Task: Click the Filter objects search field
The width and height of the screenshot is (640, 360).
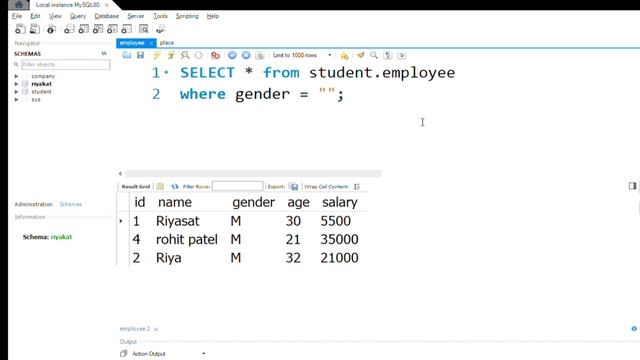Action: pyautogui.click(x=65, y=64)
